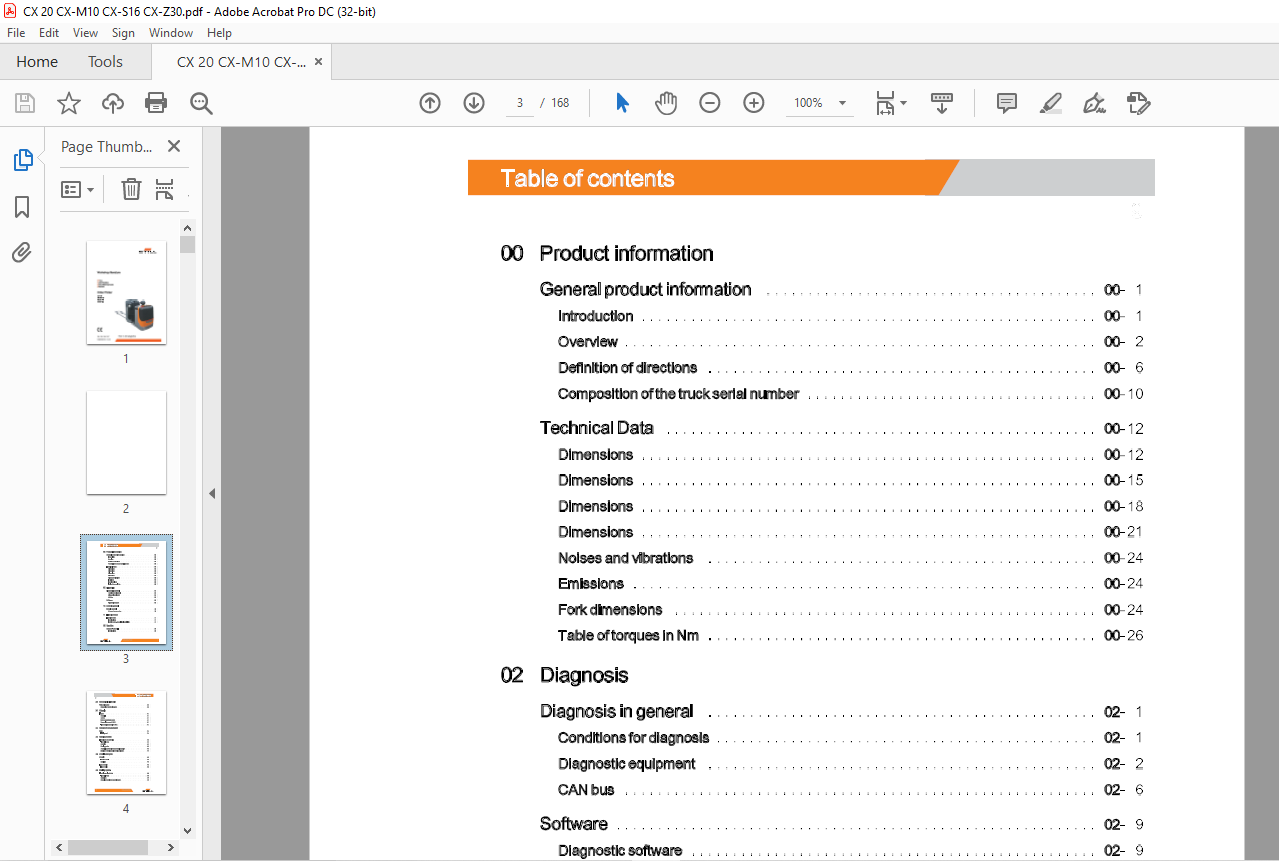
Task: Click the stamp tool icon
Action: click(1138, 103)
